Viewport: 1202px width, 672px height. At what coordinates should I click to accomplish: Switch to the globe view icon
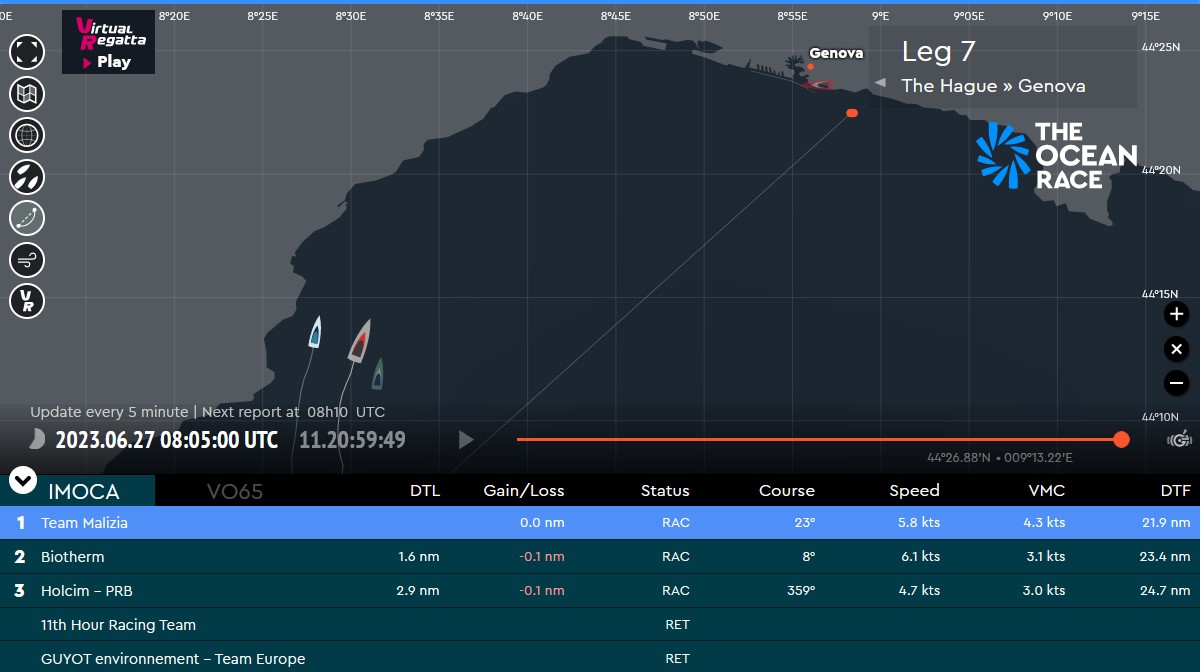pyautogui.click(x=27, y=135)
